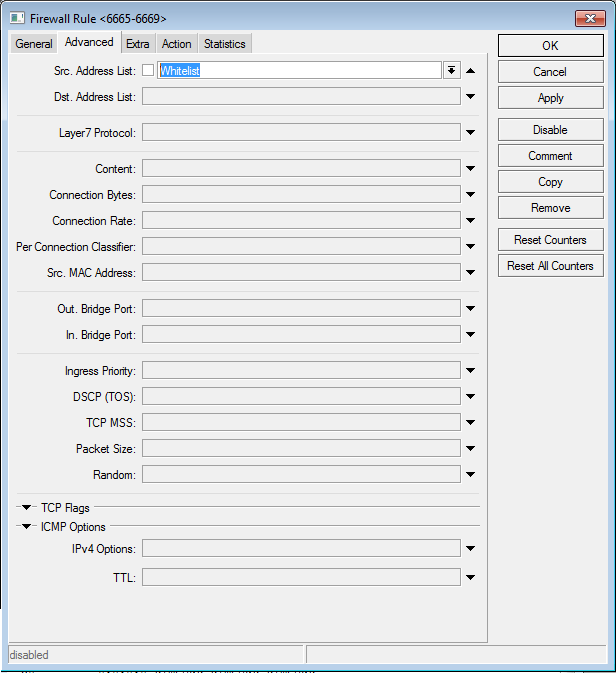The image size is (616, 673).
Task: Confirm with the OK button
Action: point(551,45)
